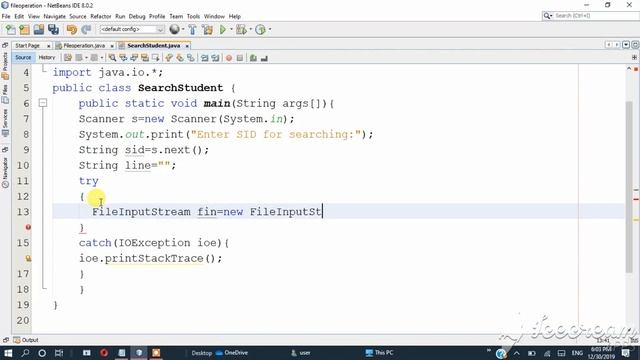This screenshot has height=360, width=640.
Task: Click the Next Bookmark icon
Action: coord(180,58)
